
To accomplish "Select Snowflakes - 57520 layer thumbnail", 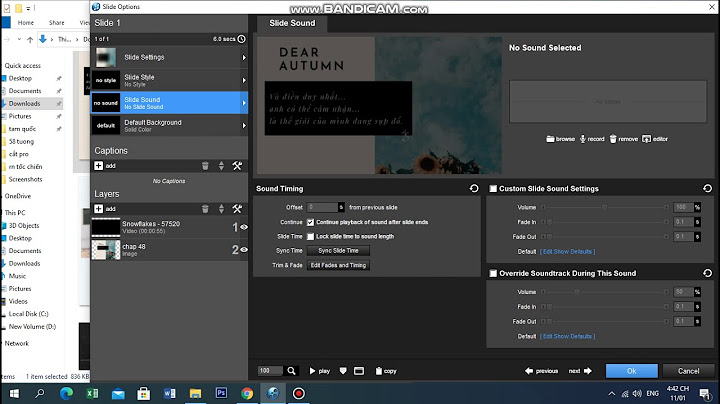I will click(106, 227).
